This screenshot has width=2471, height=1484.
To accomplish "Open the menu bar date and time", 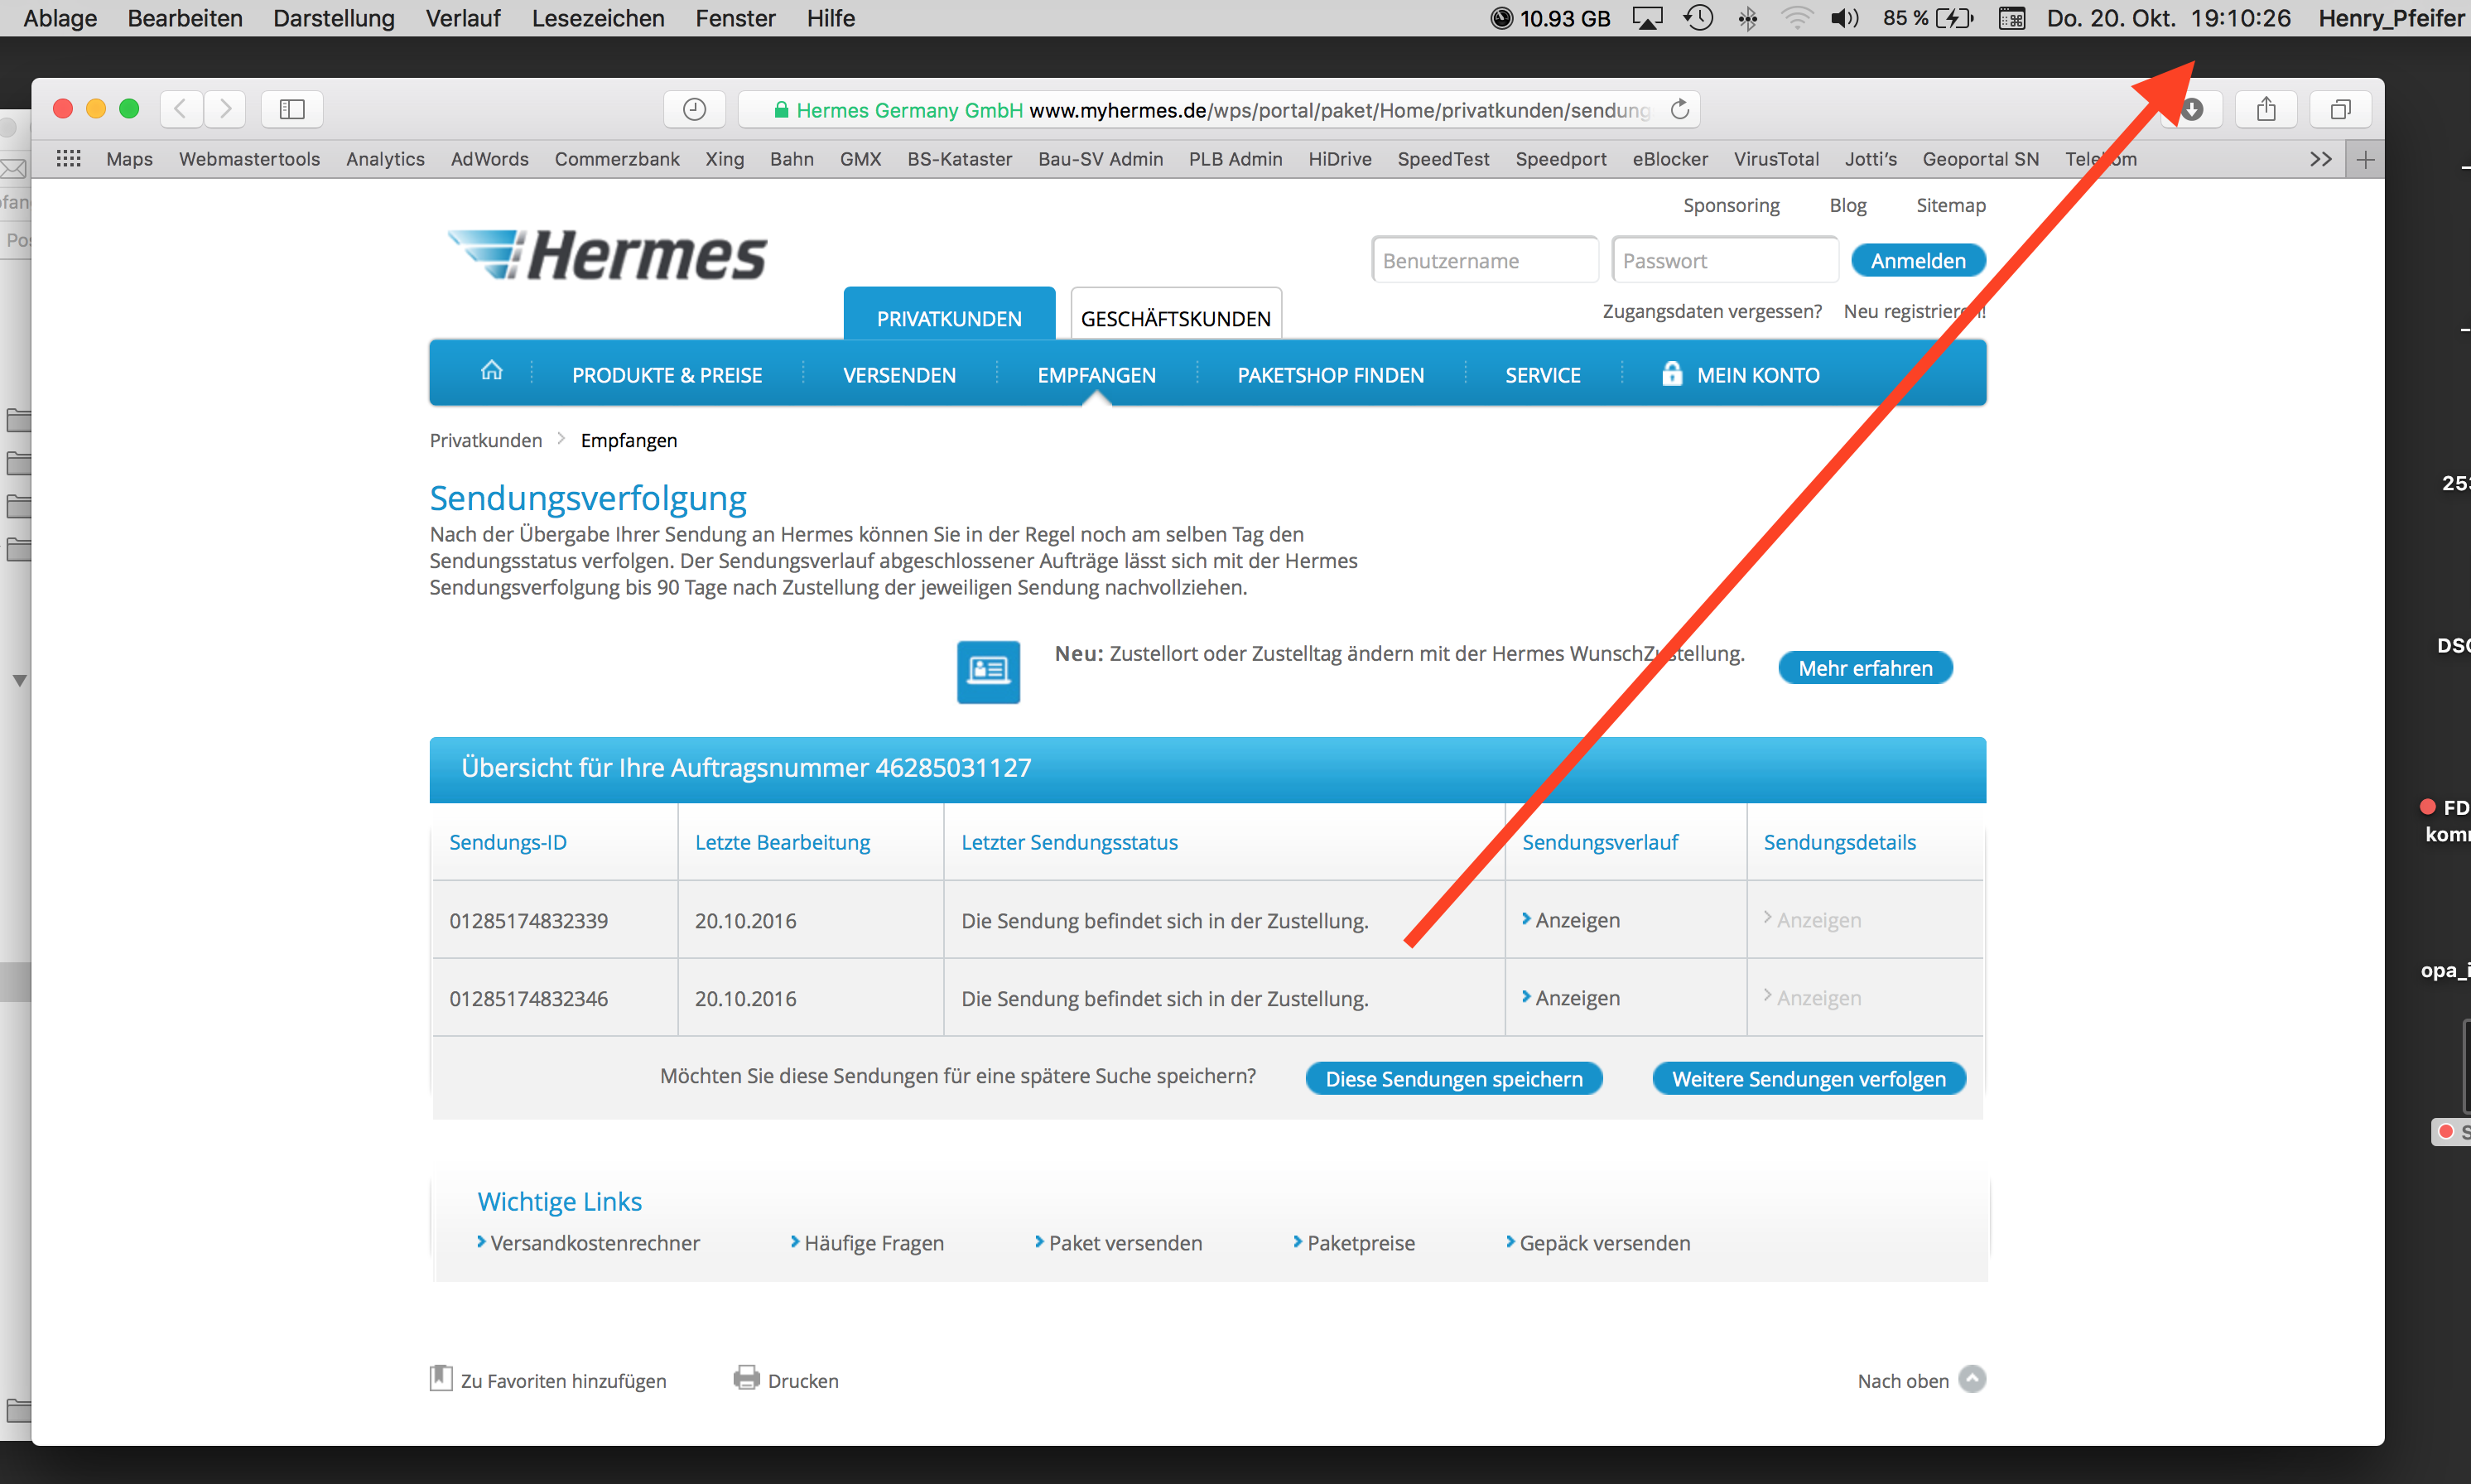I will click(2168, 18).
